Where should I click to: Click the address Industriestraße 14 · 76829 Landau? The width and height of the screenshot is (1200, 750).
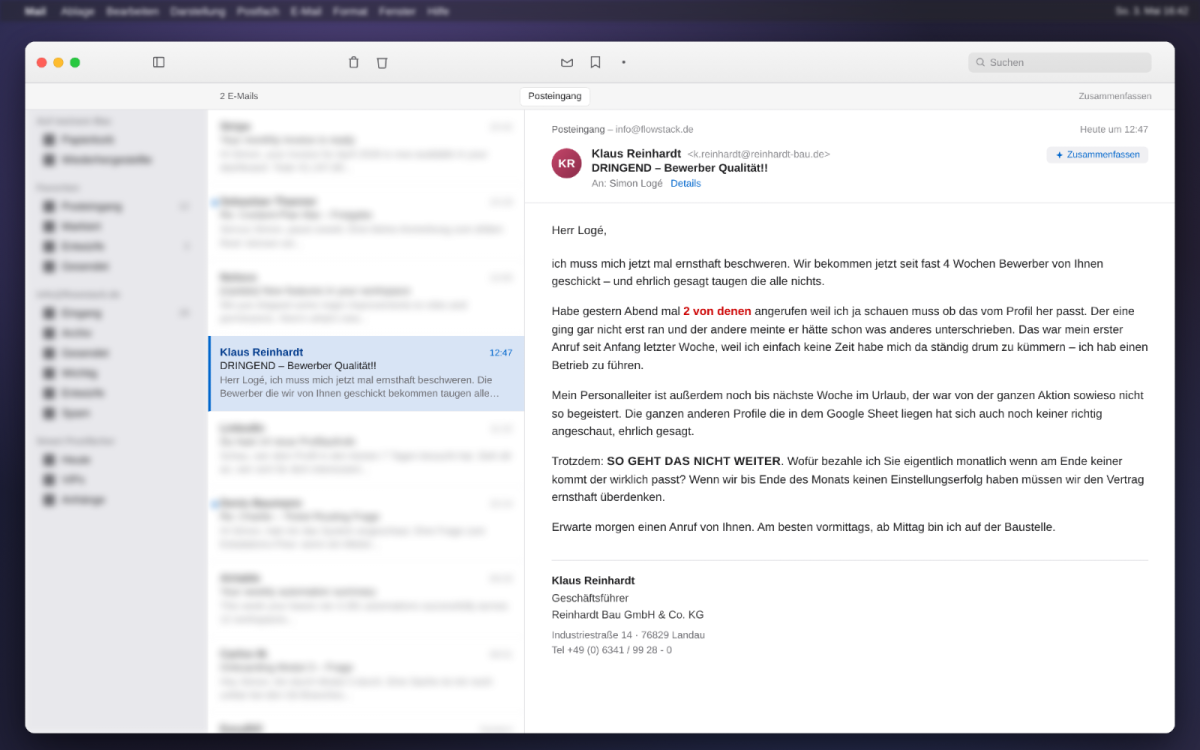[628, 635]
